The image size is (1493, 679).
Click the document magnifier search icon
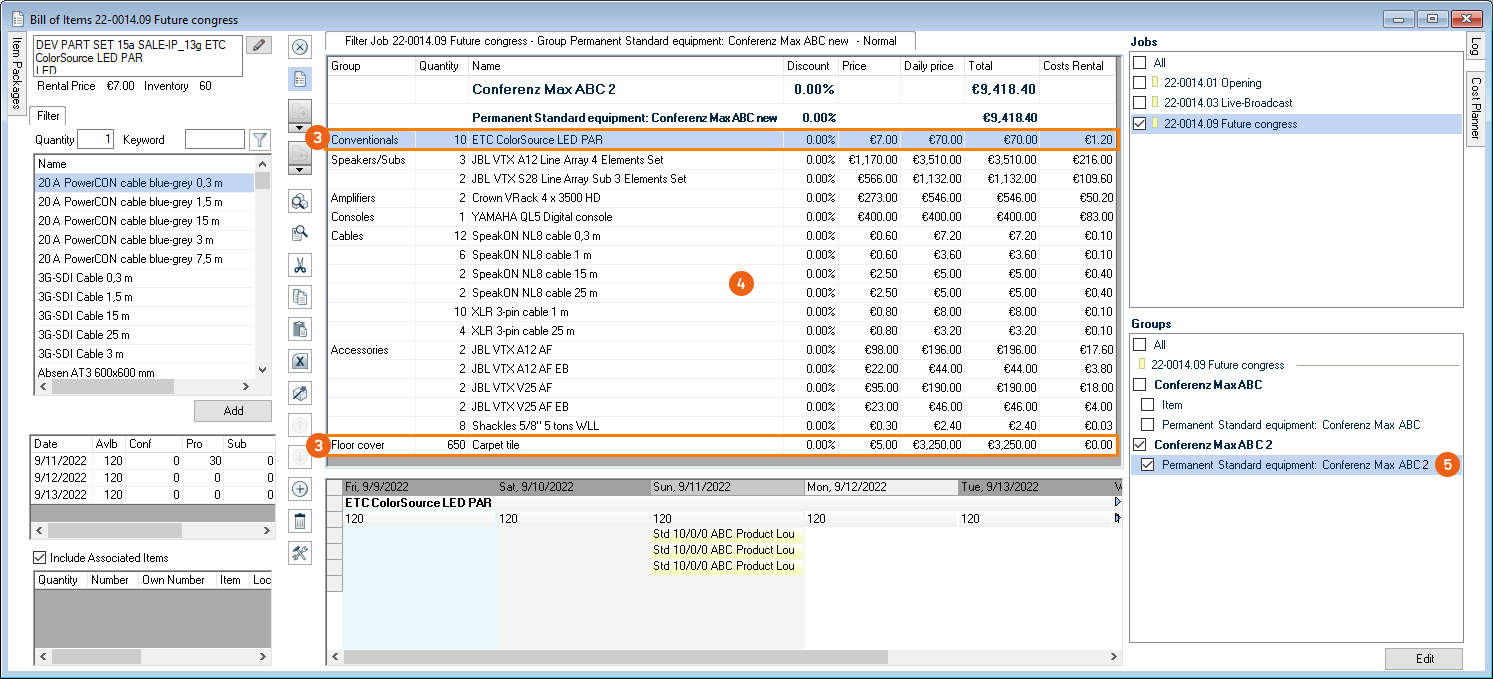coord(299,233)
